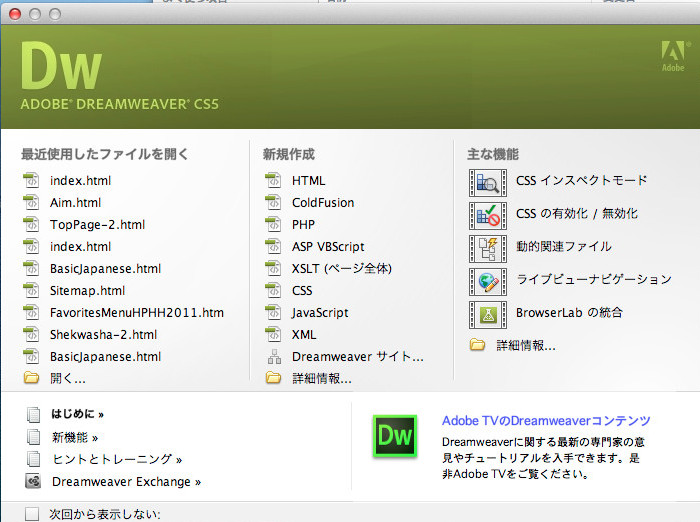The height and width of the screenshot is (522, 700).
Task: Enable 次回から表示しない checkbox
Action: [32, 514]
